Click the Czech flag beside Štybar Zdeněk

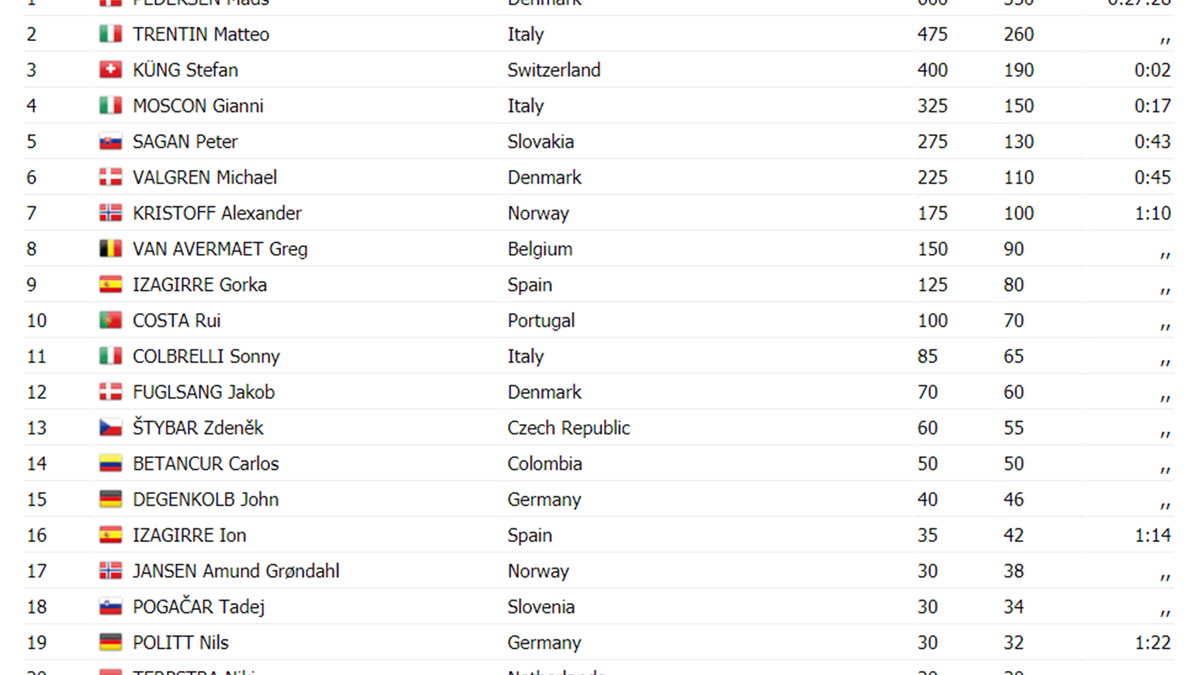tap(110, 428)
